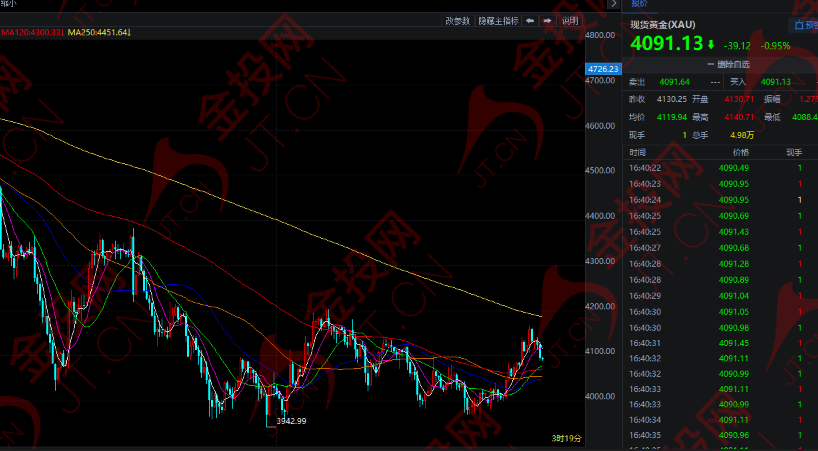Click the 4726.23 price axis marker
The width and height of the screenshot is (818, 451).
click(x=603, y=69)
